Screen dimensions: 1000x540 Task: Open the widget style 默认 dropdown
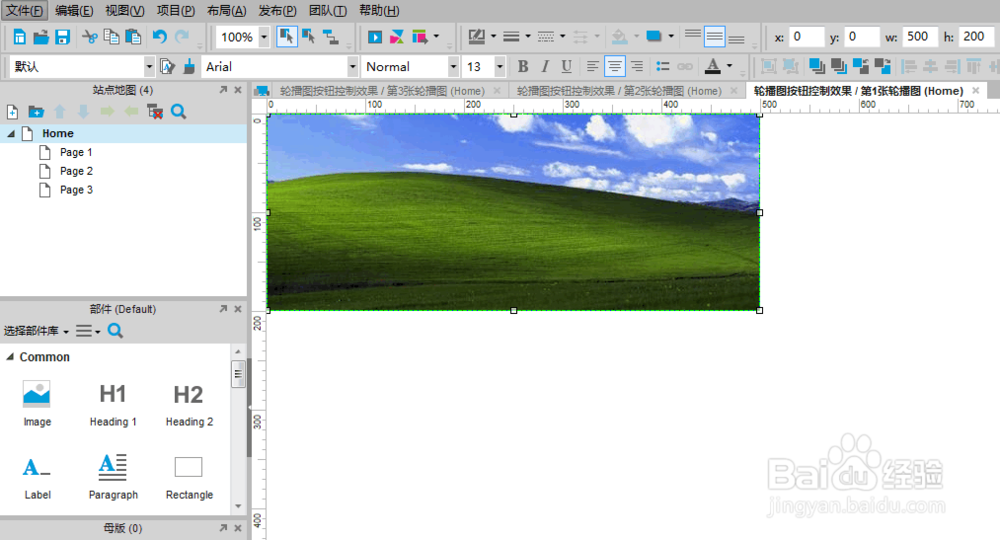(x=149, y=66)
